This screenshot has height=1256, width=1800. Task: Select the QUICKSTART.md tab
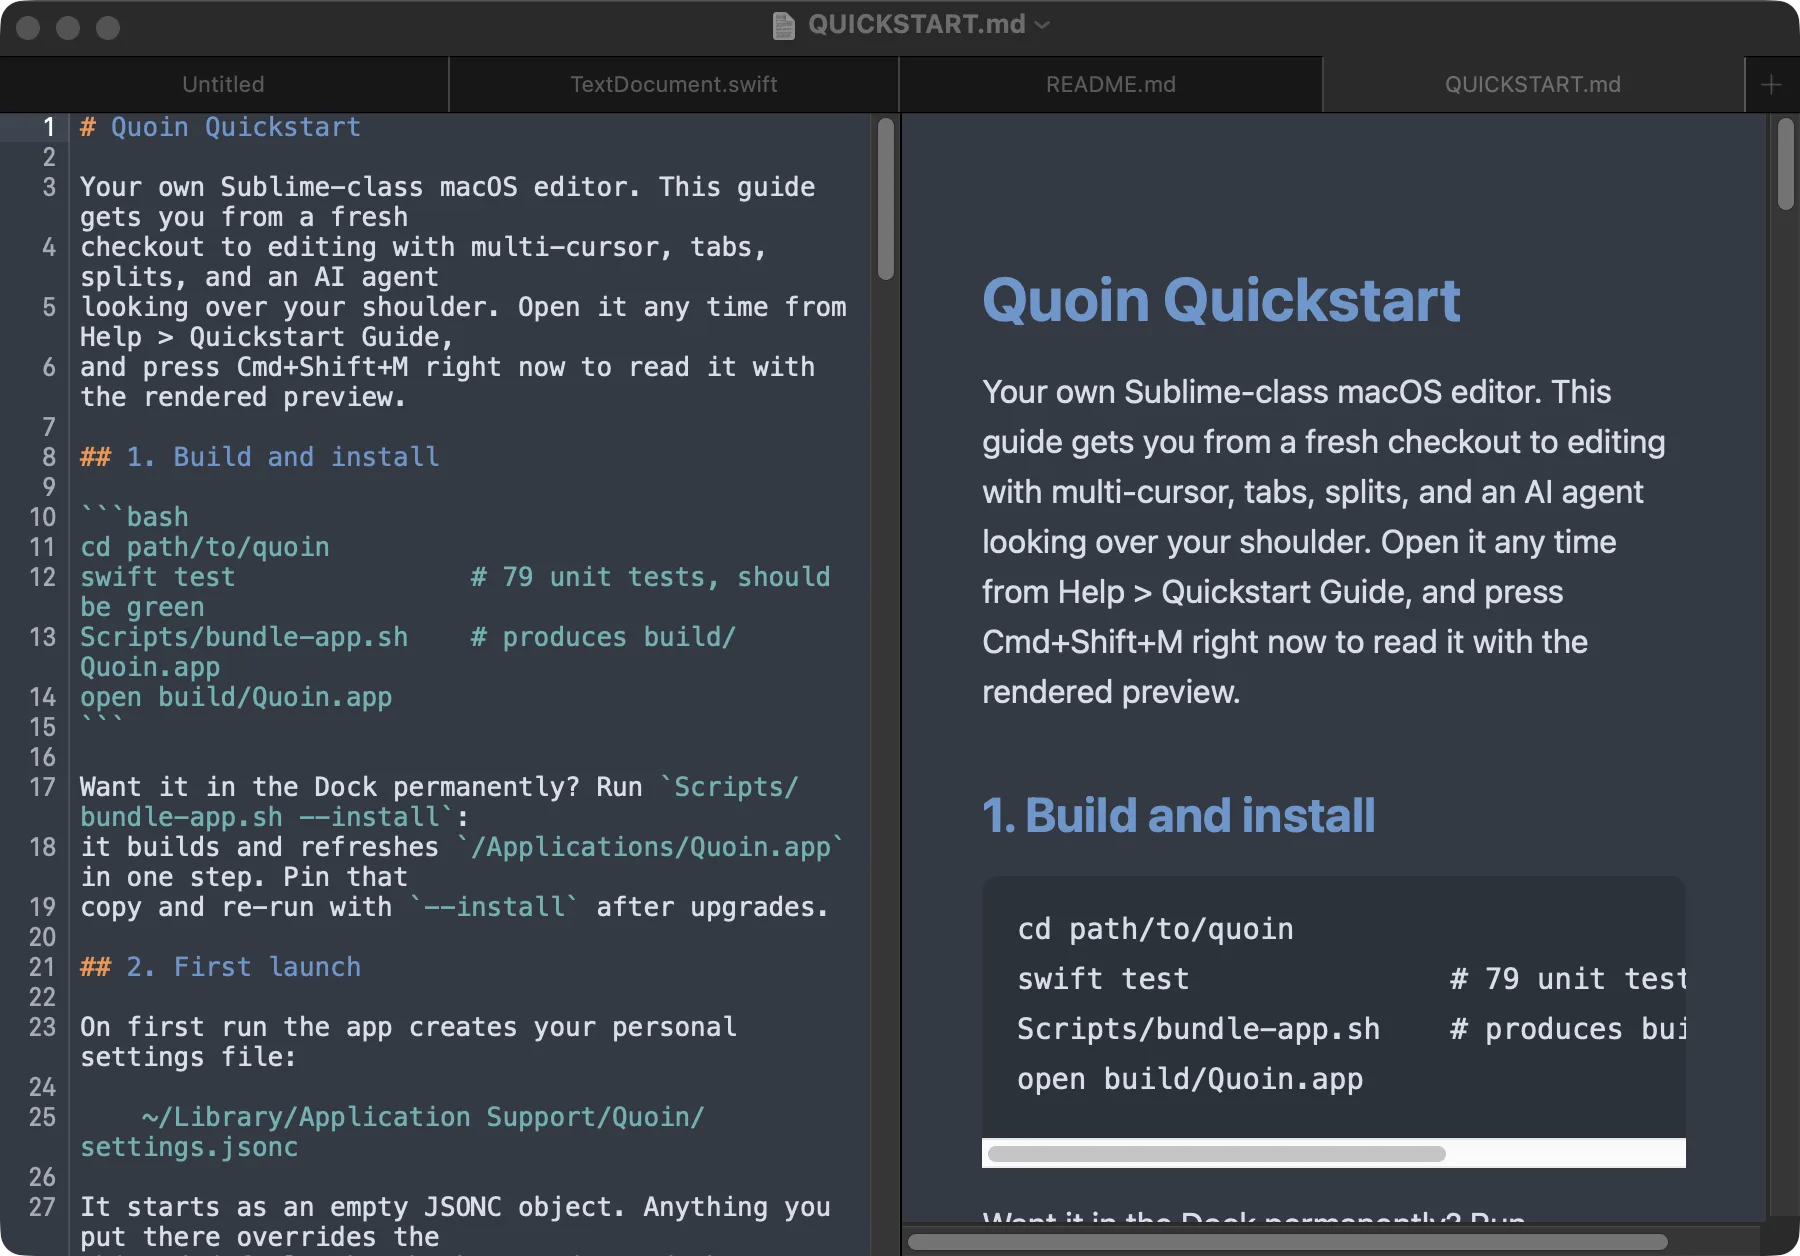coord(1533,85)
